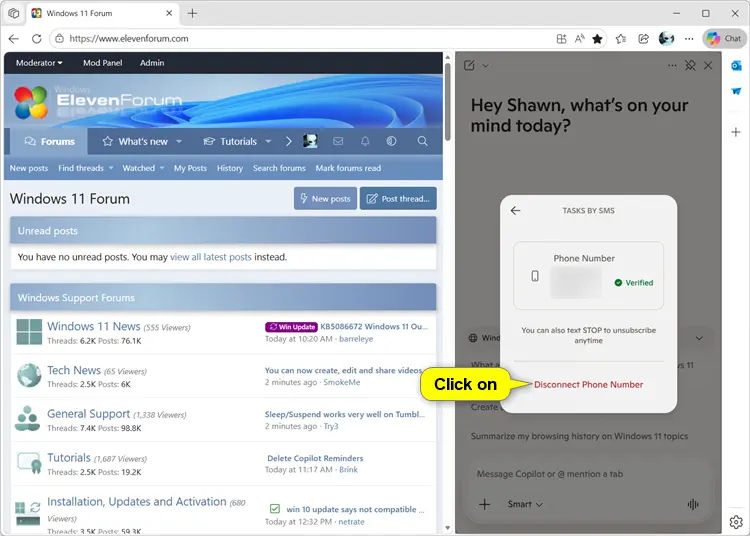Reload the page with the refresh icon
Screen dimensions: 750x536
[x=36, y=39]
